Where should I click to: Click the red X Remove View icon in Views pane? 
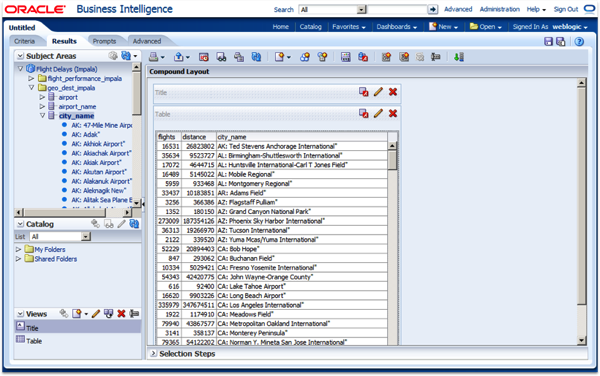[x=121, y=314]
